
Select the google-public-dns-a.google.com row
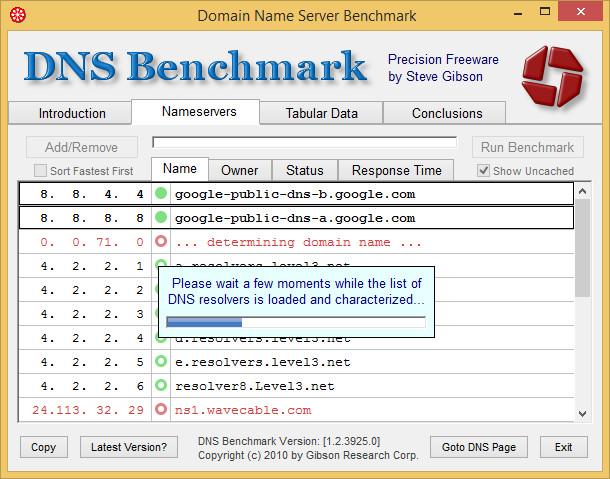click(296, 218)
